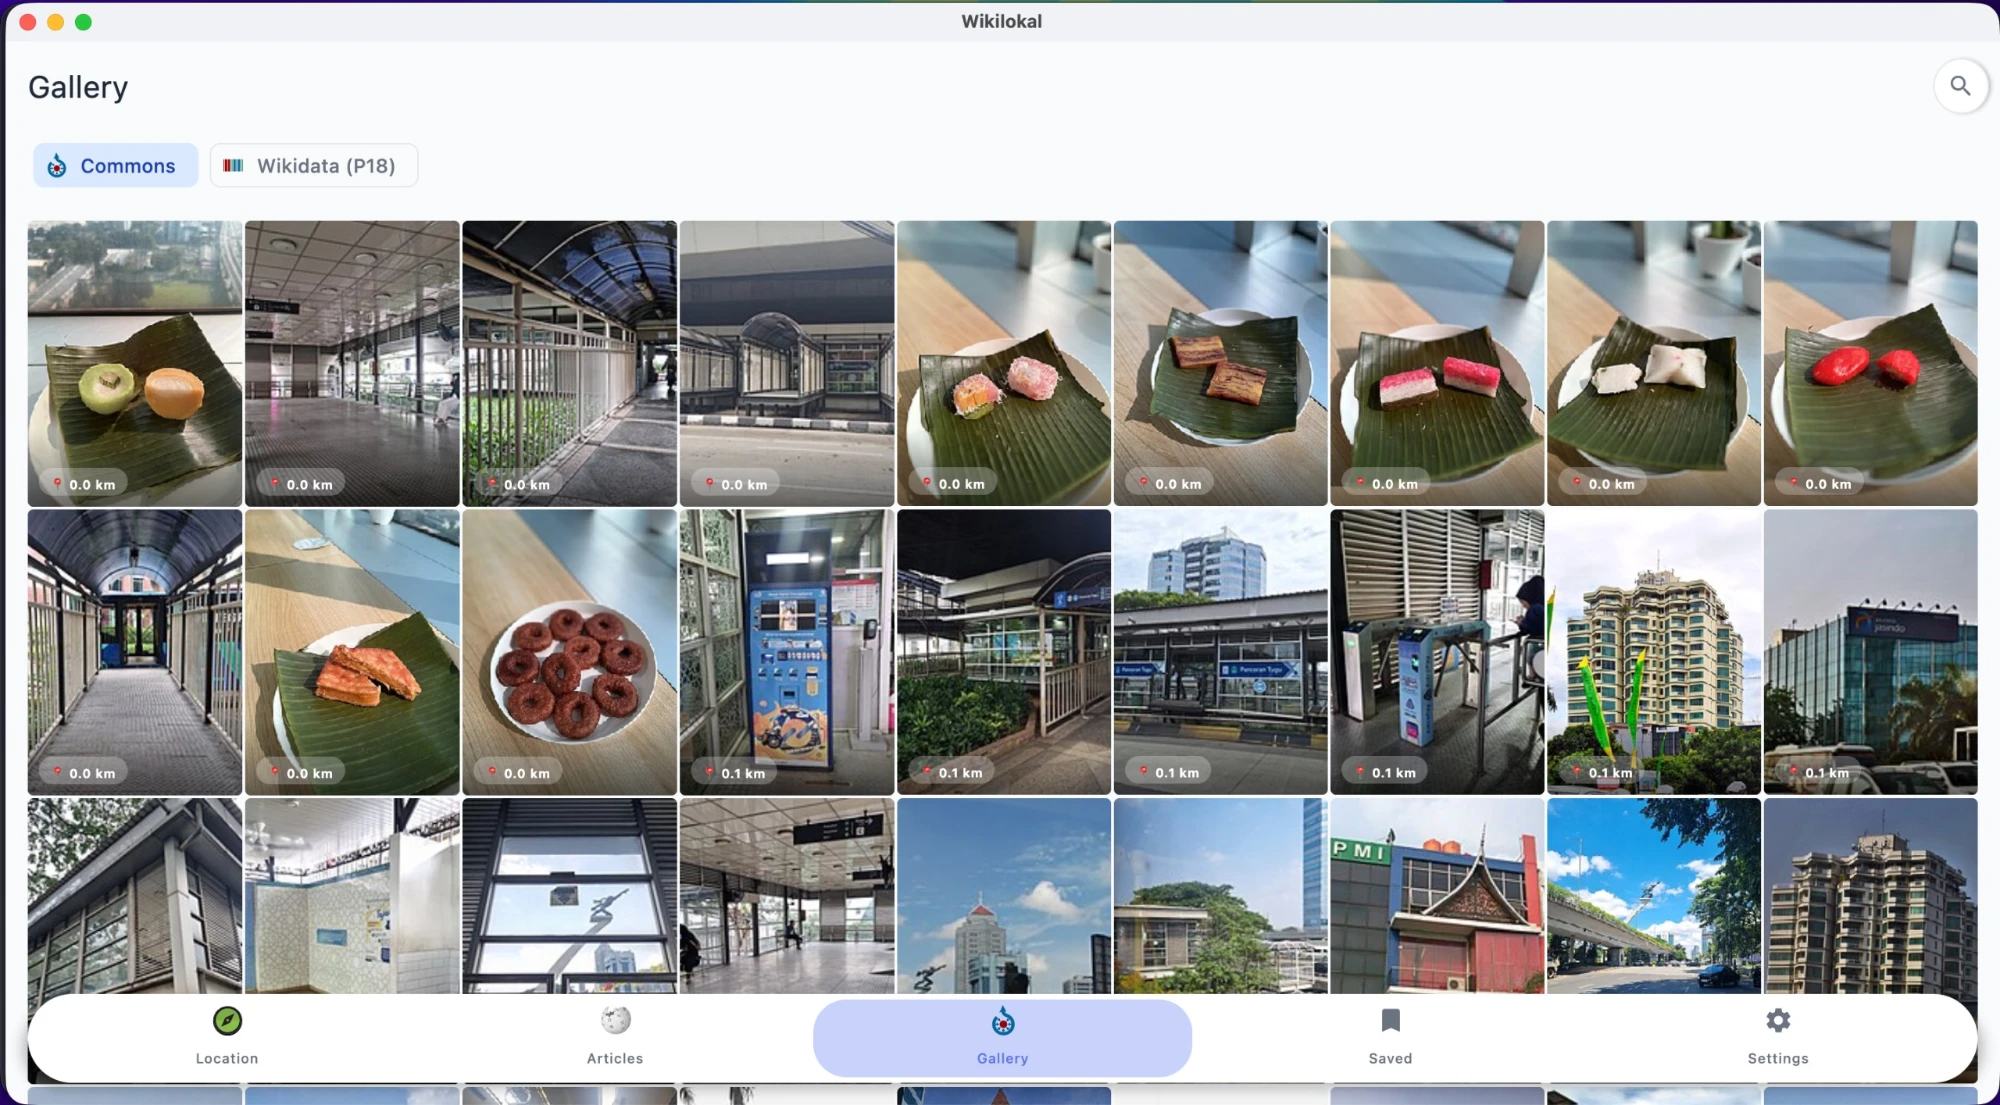Click the Wikipedia globe Articles icon
2000x1105 pixels.
(615, 1021)
